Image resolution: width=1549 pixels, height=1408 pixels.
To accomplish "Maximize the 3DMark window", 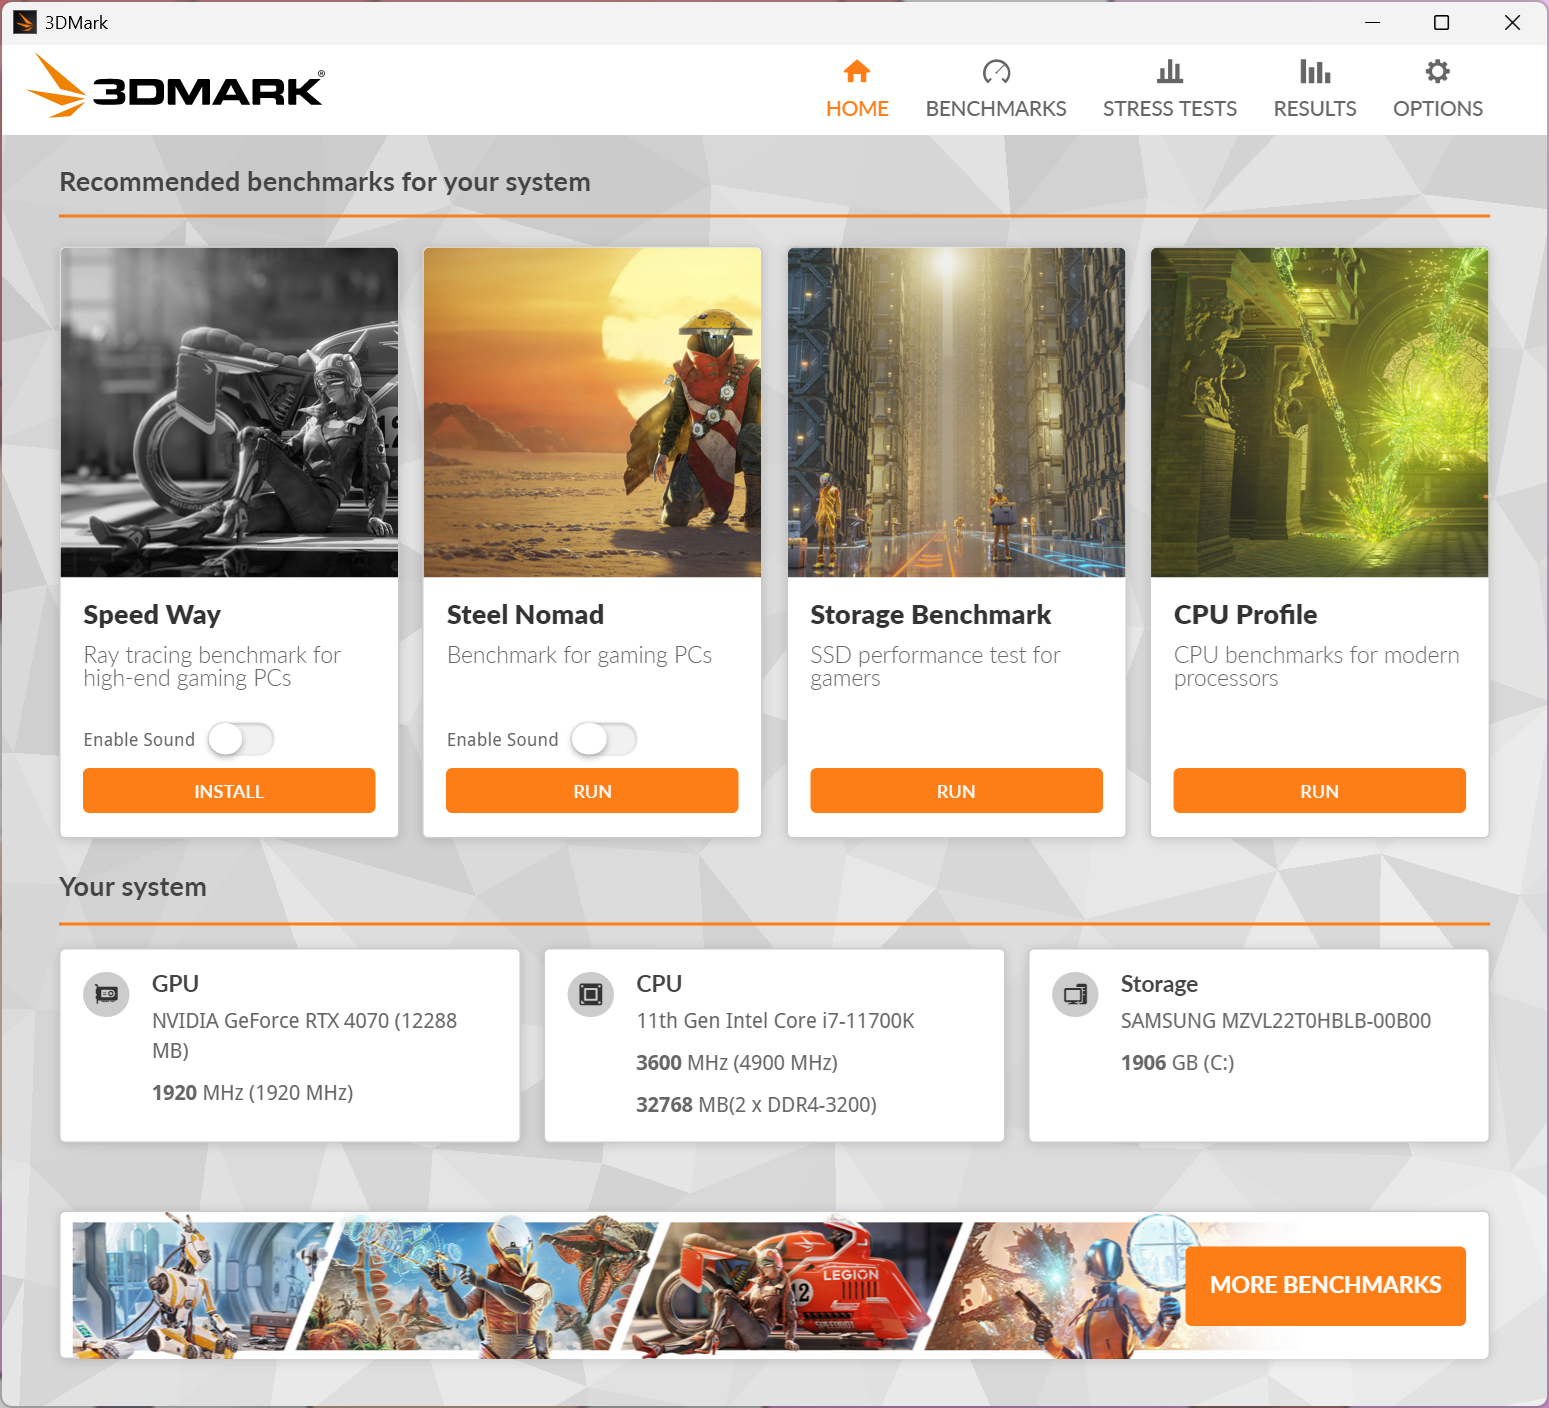I will [x=1441, y=22].
